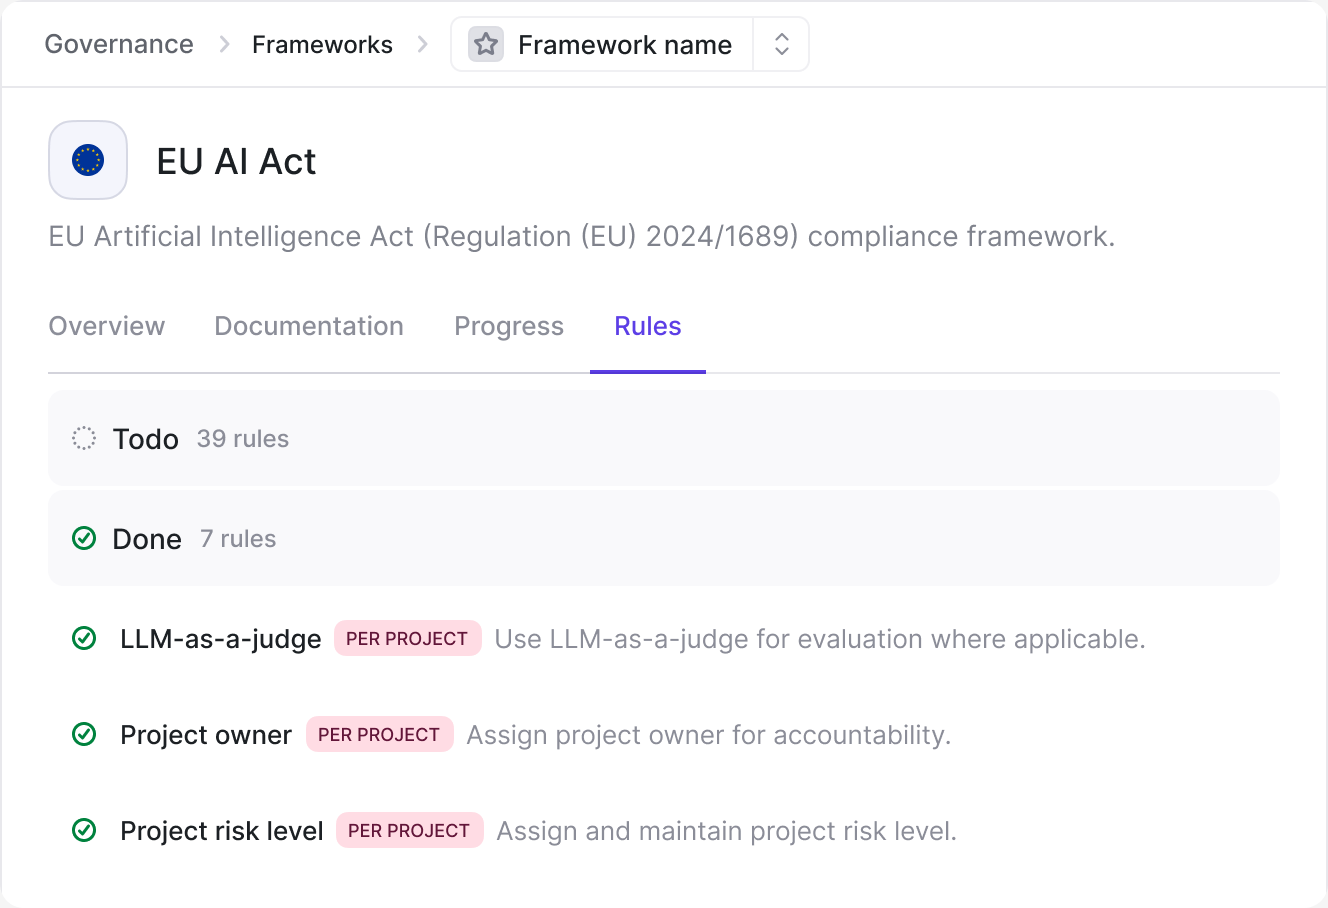
Task: Click the green check icon beside Done
Action: point(84,538)
